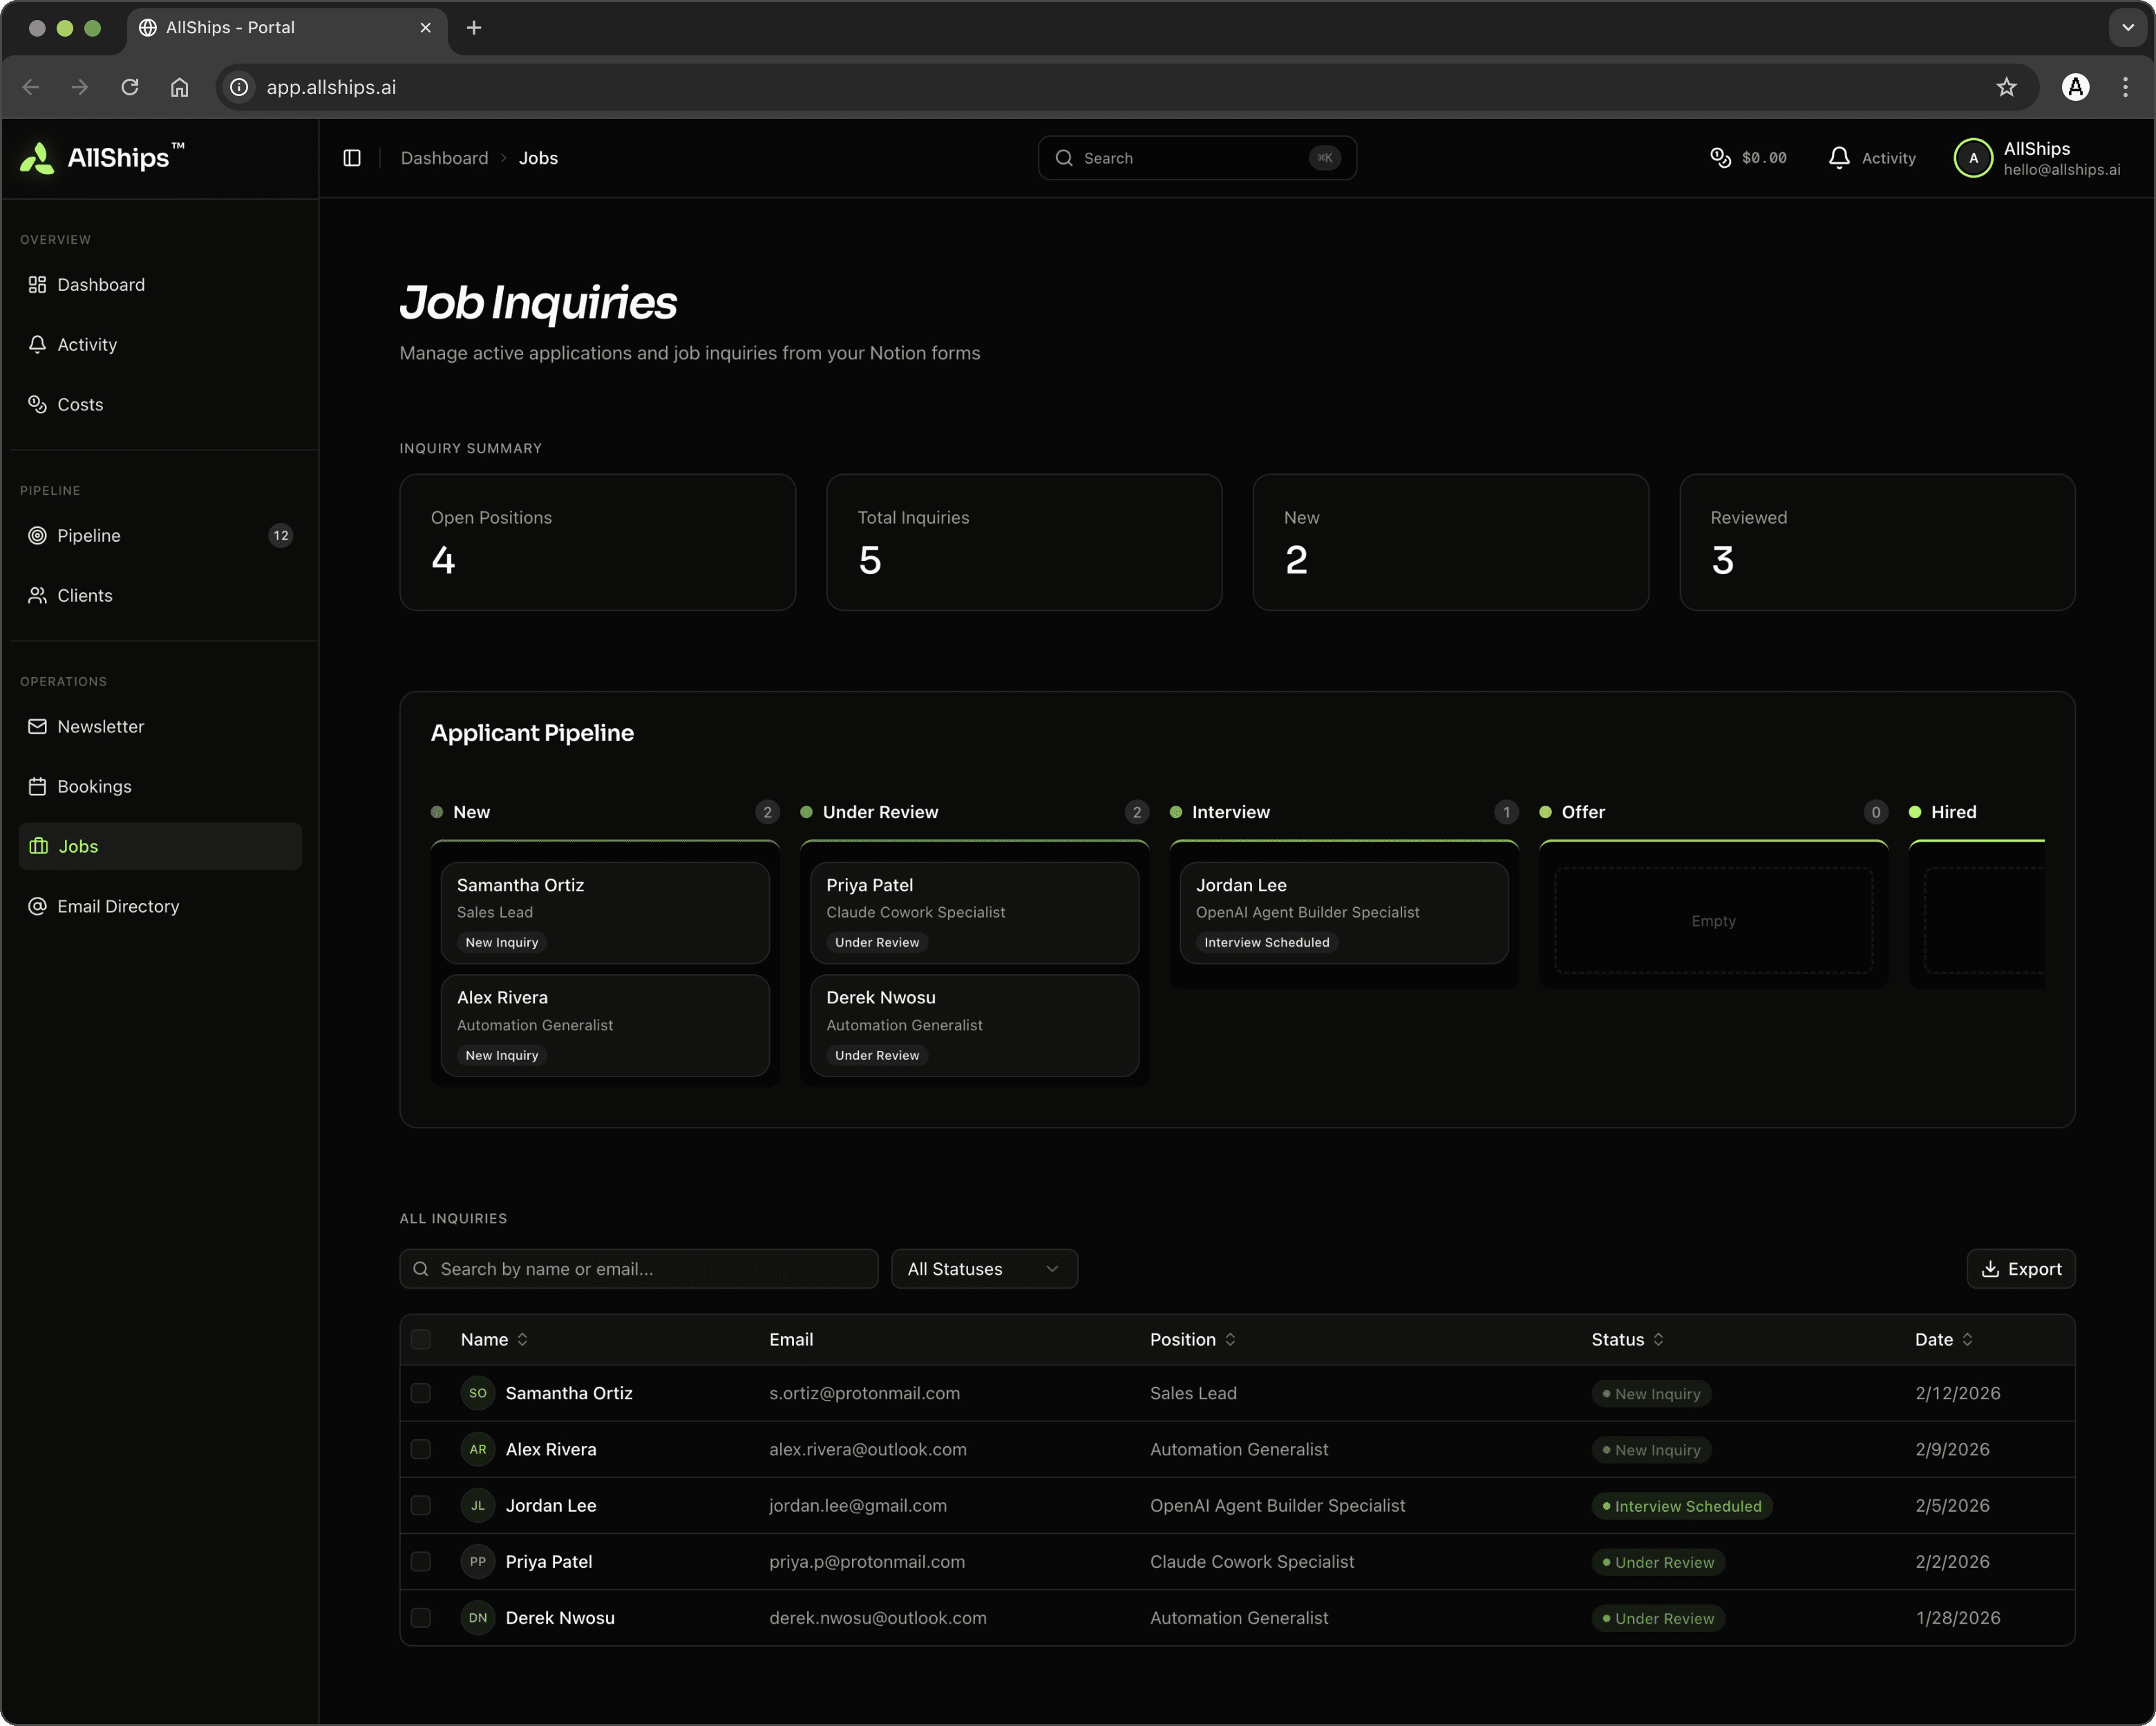Viewport: 2156px width, 1726px height.
Task: Open Pipeline in the sidebar
Action: tap(89, 535)
